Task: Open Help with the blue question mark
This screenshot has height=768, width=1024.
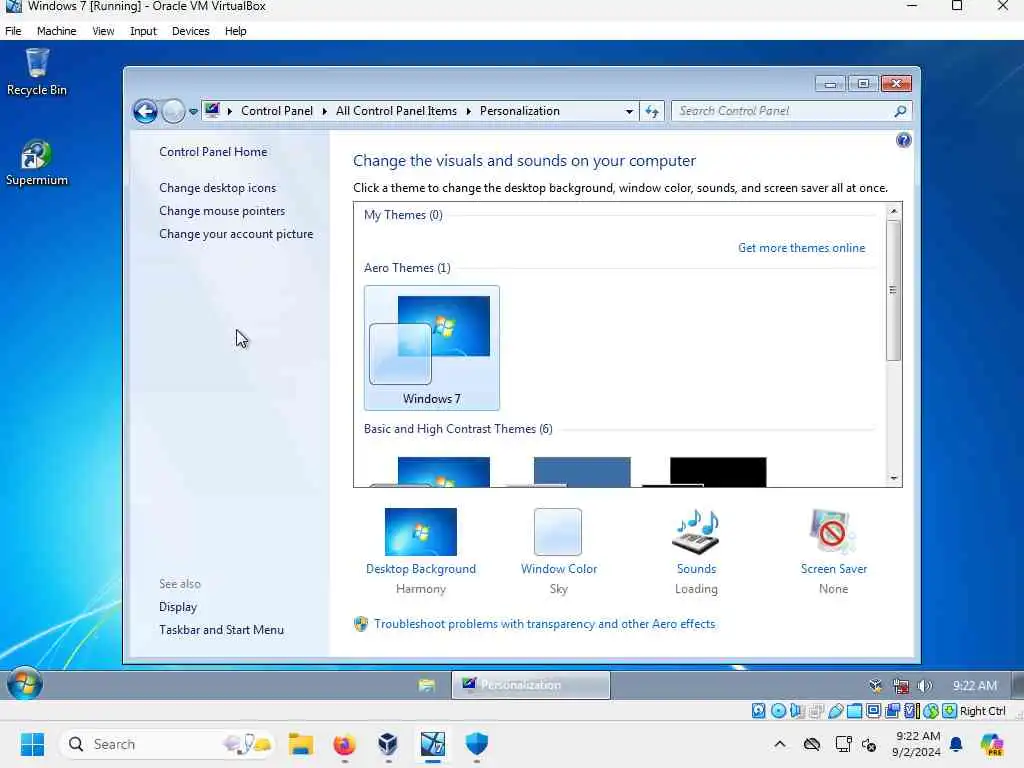Action: click(903, 140)
